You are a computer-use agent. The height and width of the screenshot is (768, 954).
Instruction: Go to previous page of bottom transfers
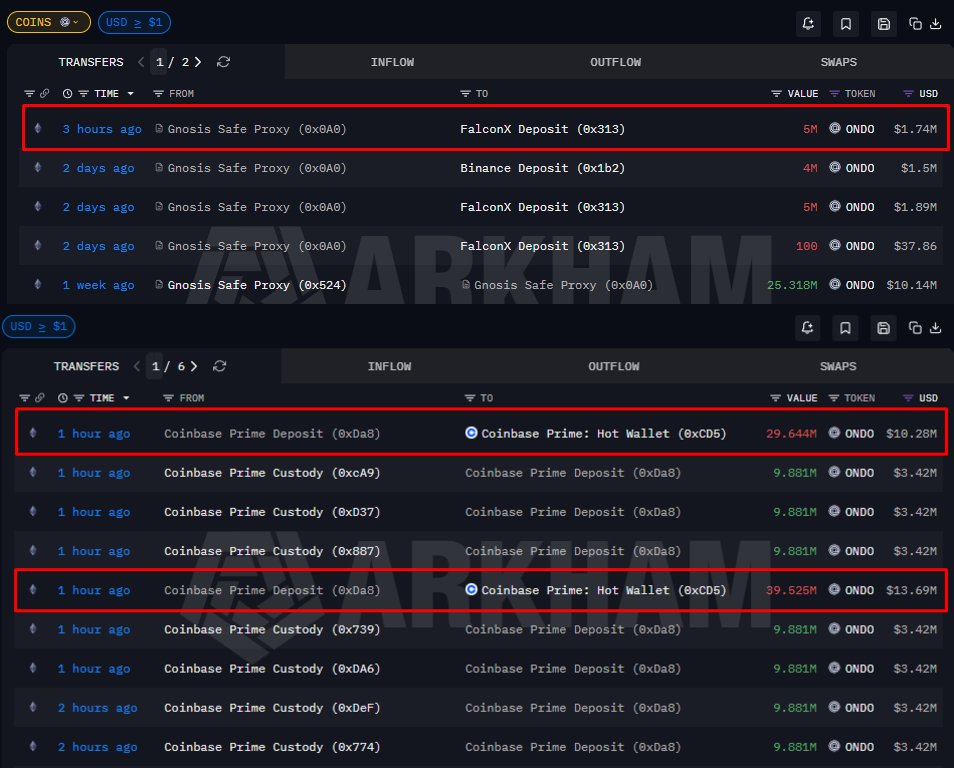137,366
